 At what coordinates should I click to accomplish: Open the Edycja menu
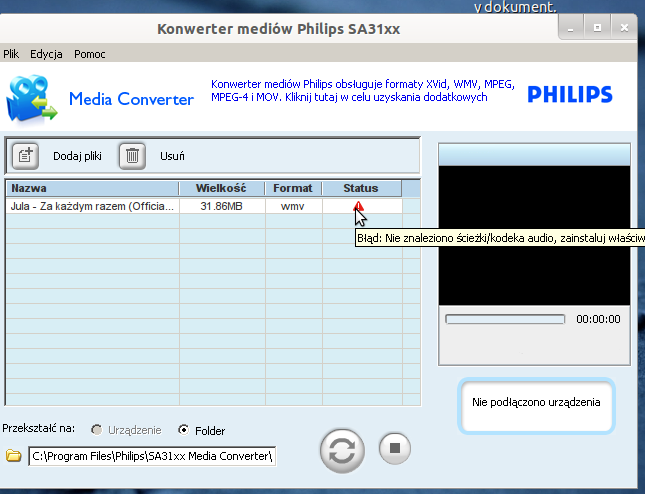(x=46, y=54)
